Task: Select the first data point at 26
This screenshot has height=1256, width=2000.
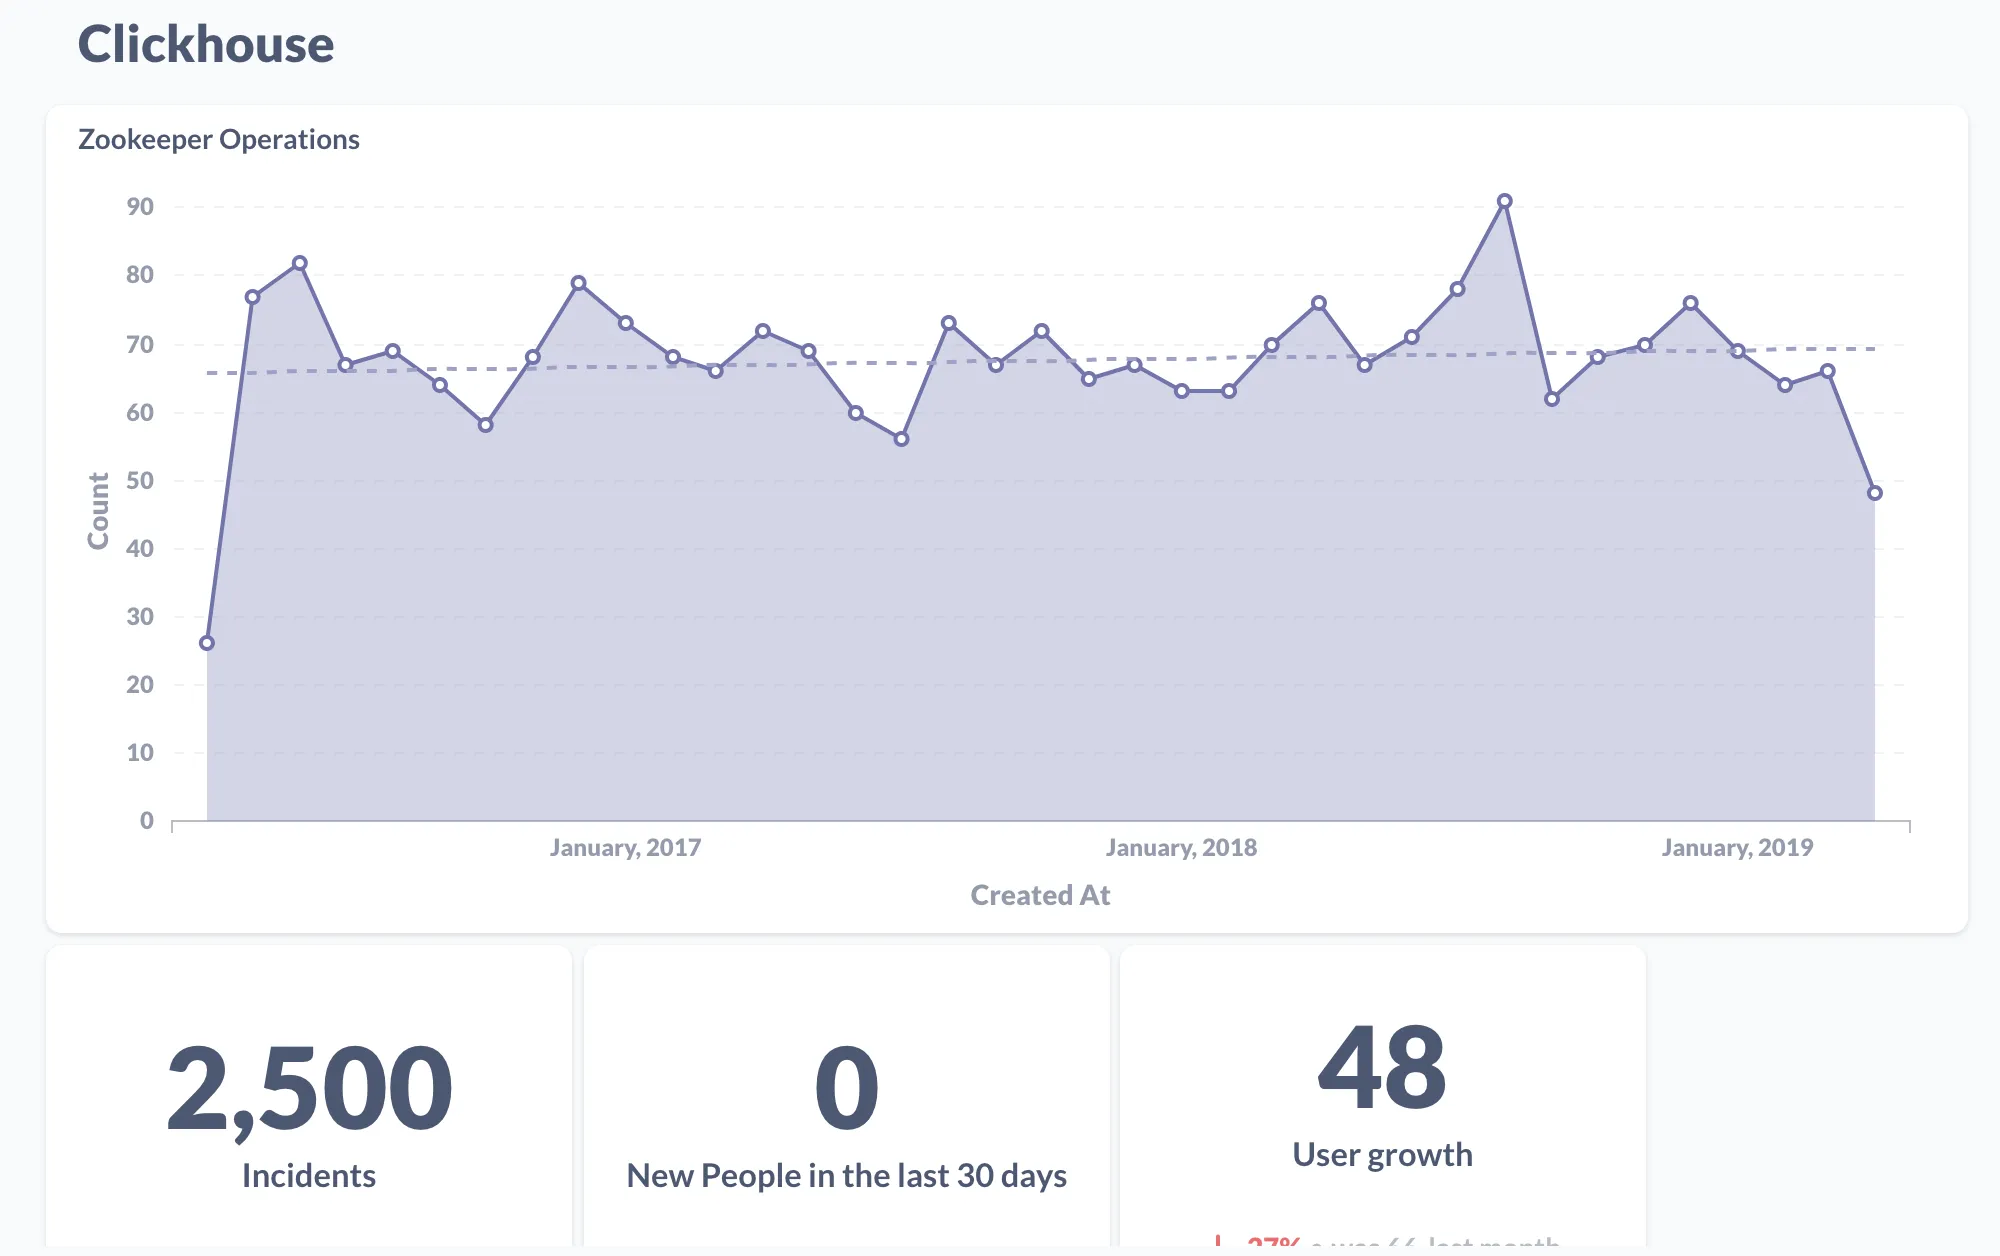Action: tap(207, 643)
